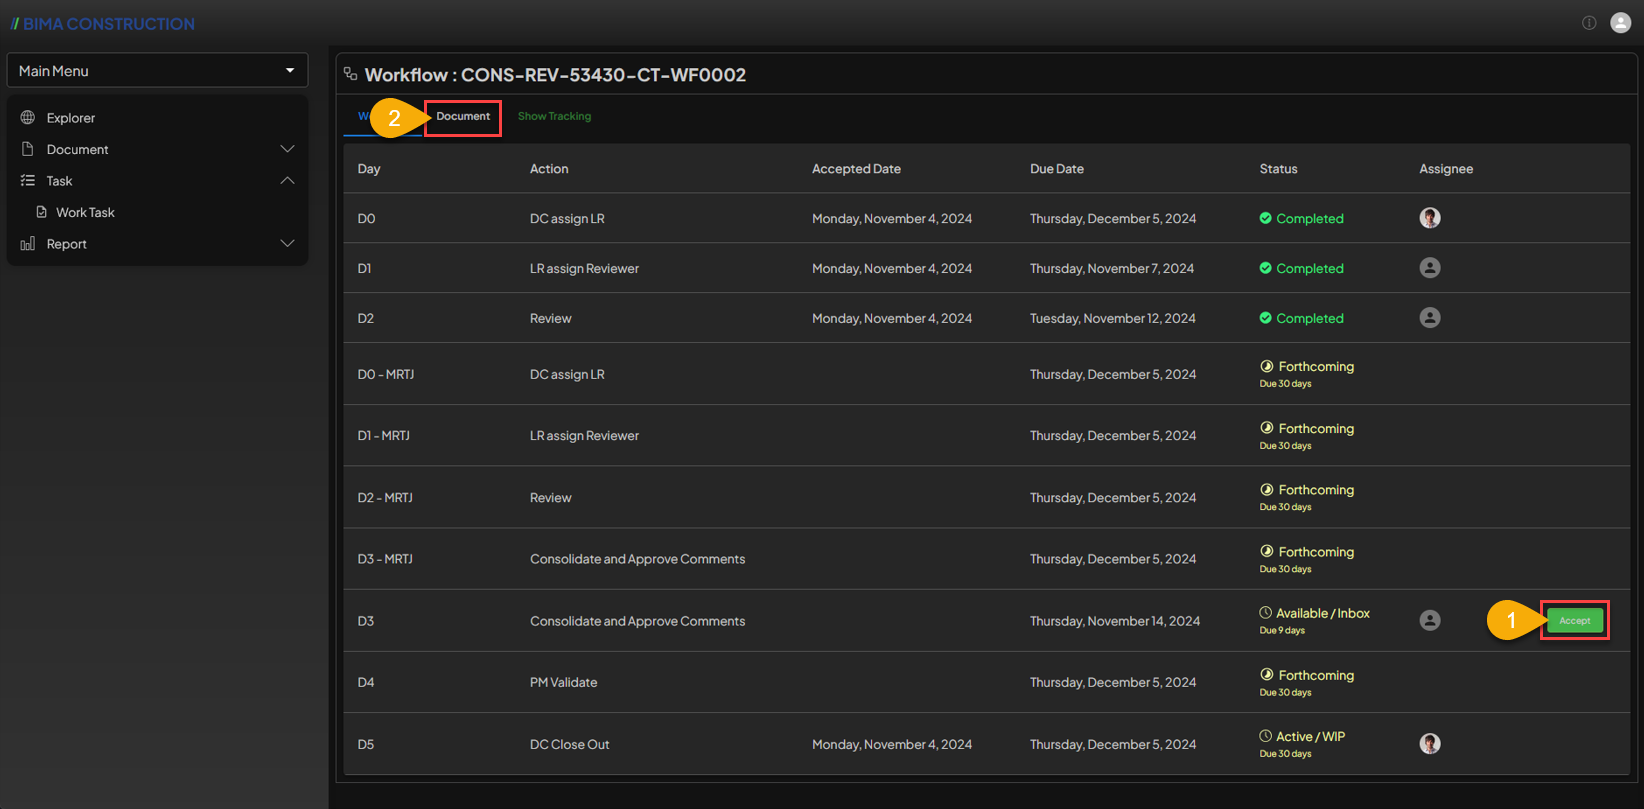Expand the Document sidebar section
This screenshot has width=1644, height=809.
click(287, 149)
